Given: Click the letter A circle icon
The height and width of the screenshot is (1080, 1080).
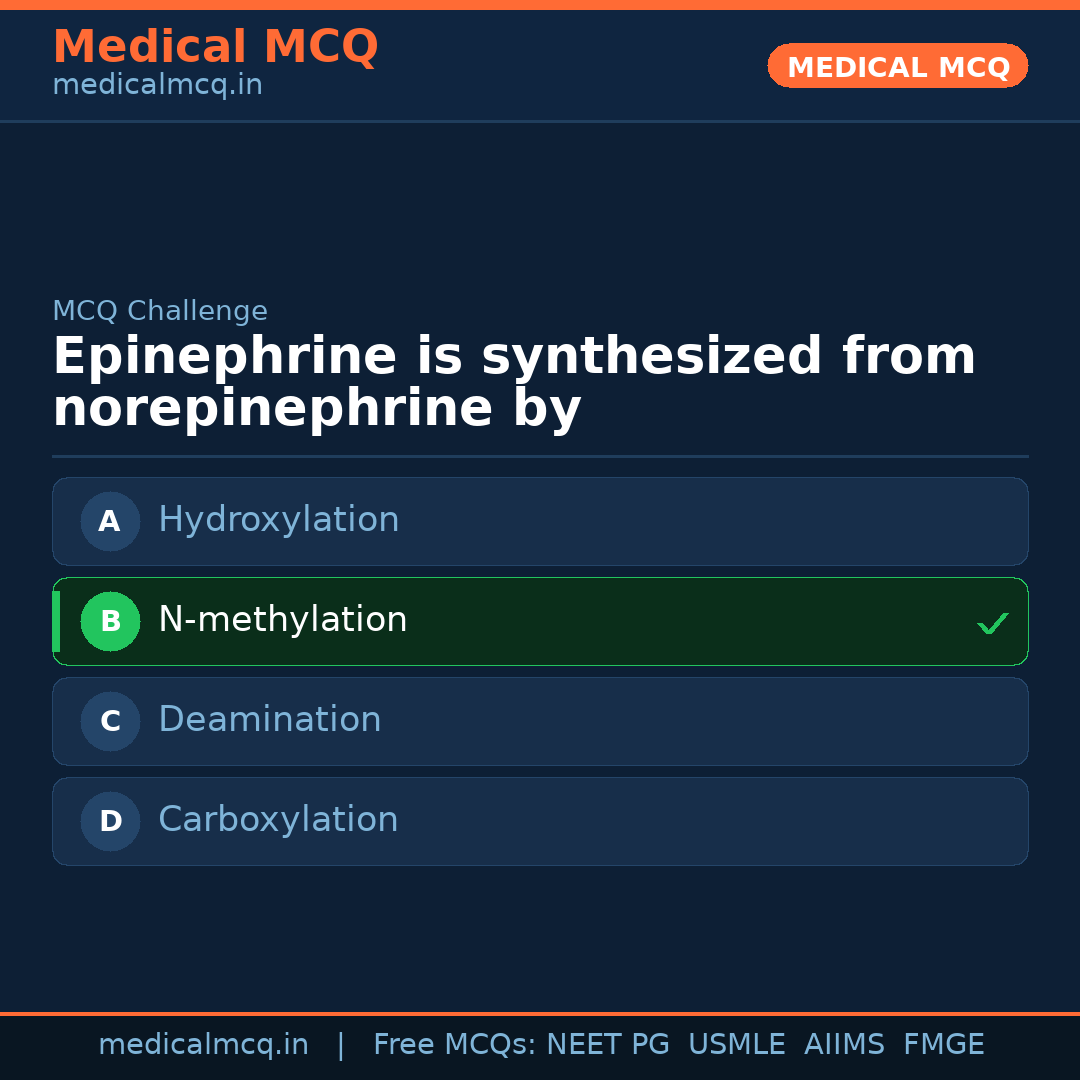Looking at the screenshot, I should tap(110, 521).
